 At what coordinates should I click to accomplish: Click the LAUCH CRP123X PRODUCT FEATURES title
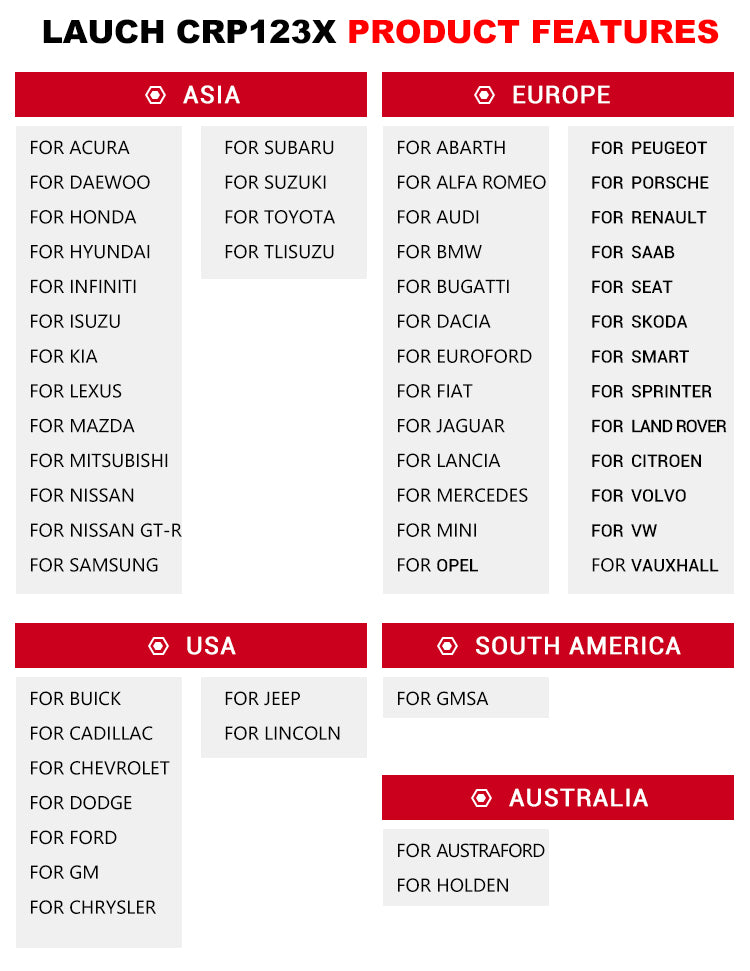(380, 32)
